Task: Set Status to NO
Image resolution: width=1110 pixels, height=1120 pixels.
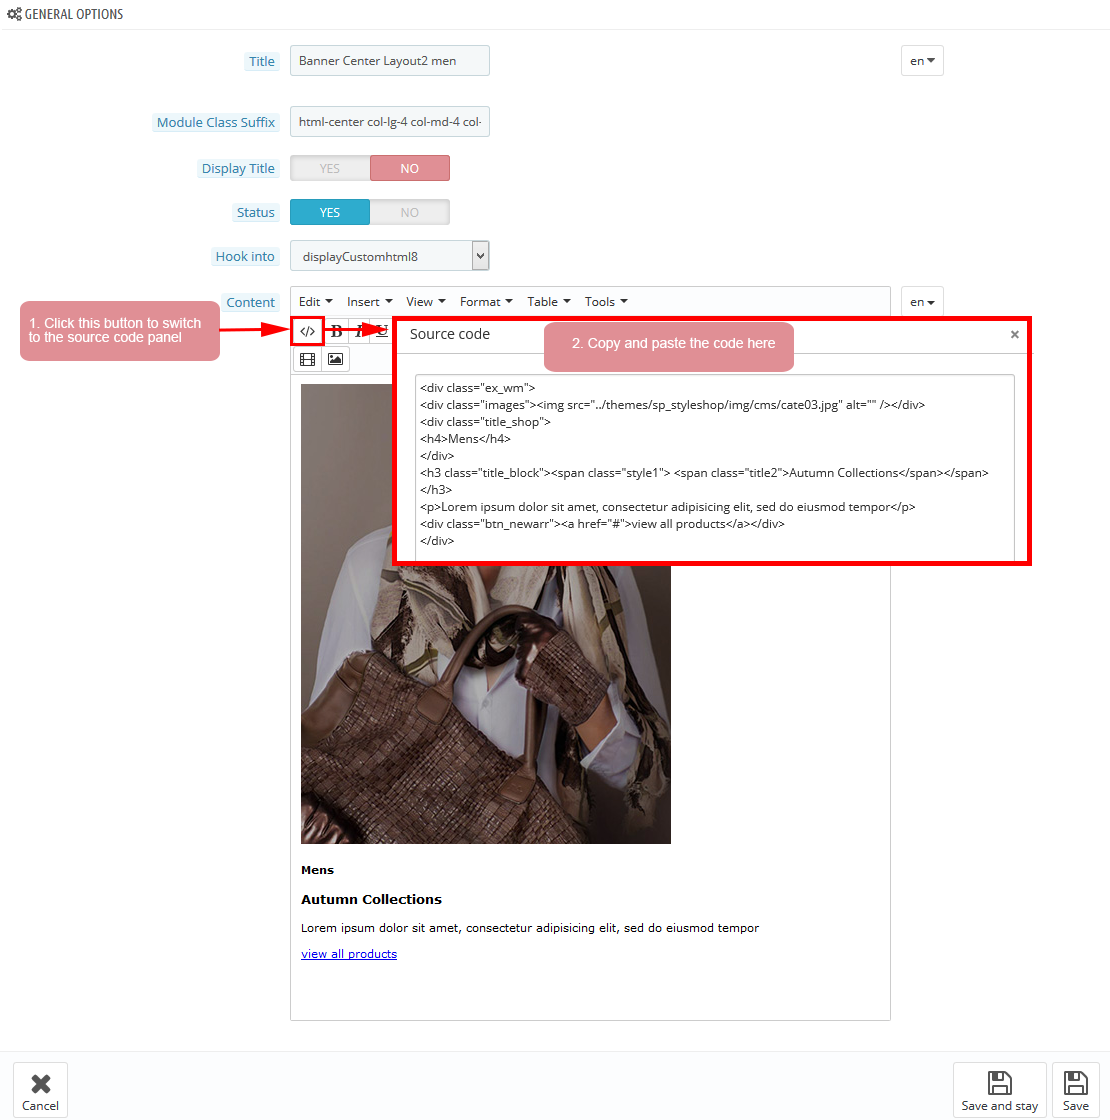Action: coord(410,213)
